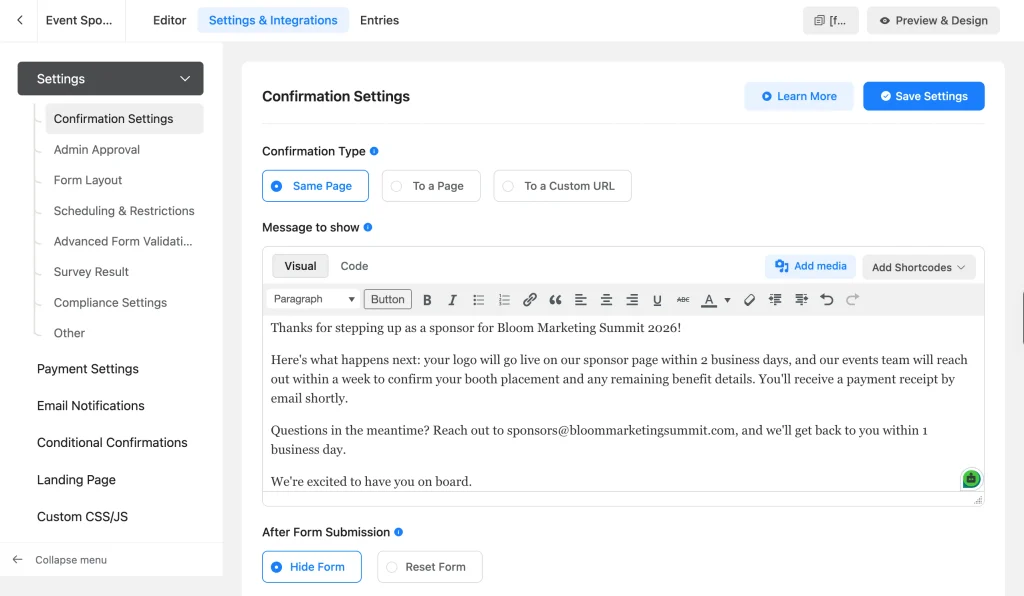Align text right
1024x596 pixels.
(632, 300)
